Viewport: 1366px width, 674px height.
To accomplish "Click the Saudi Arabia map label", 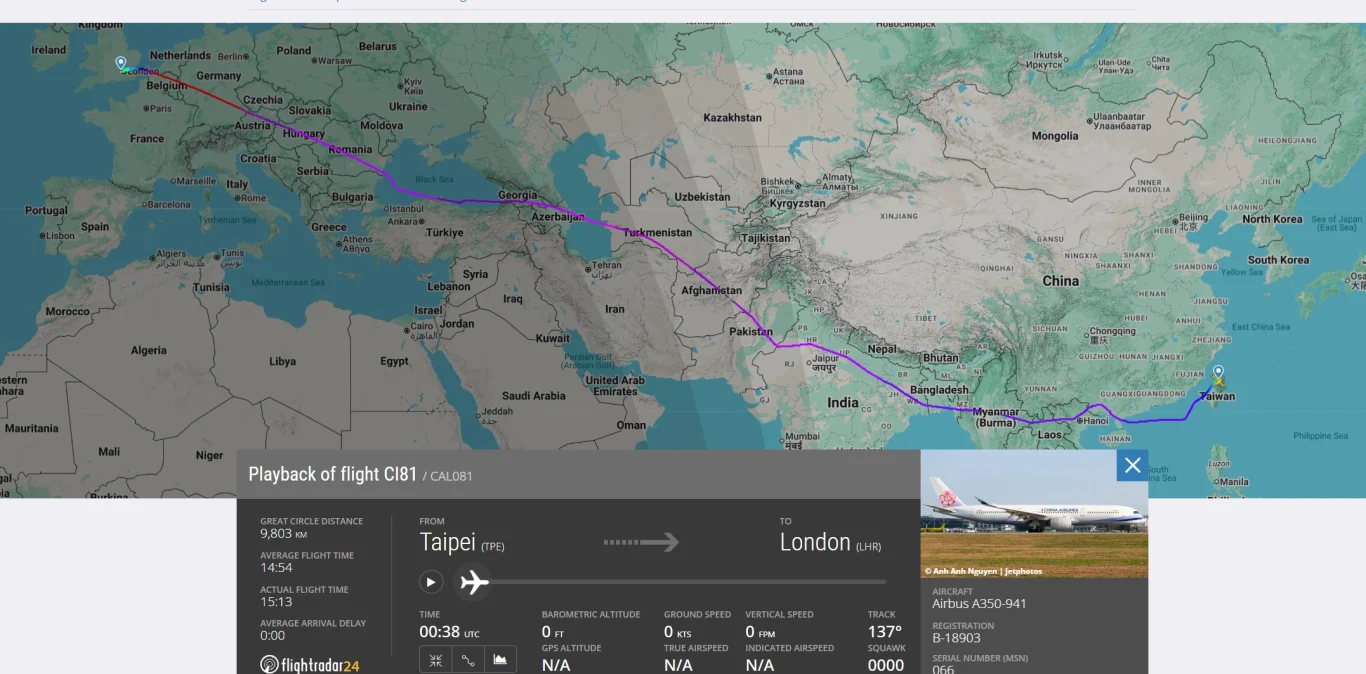I will (533, 396).
